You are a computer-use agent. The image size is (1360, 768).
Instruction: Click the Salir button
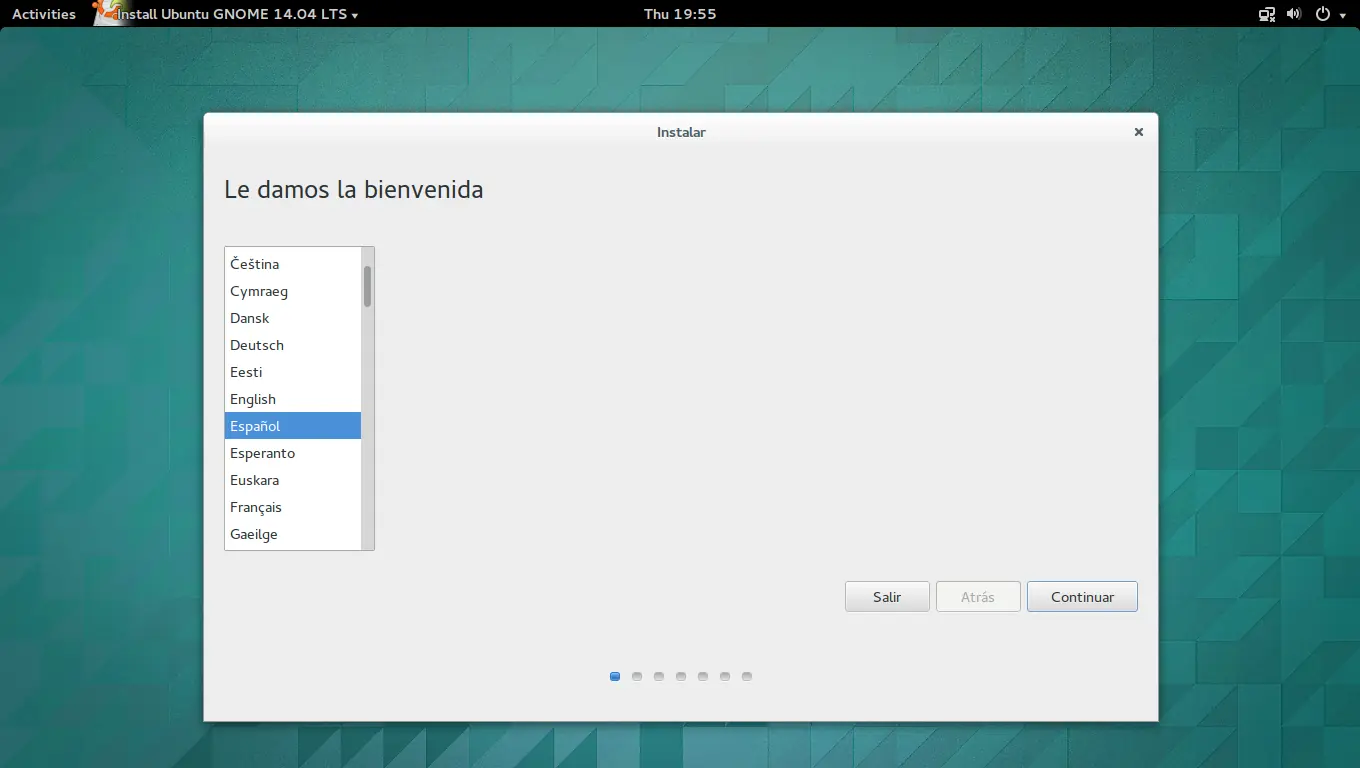(887, 597)
